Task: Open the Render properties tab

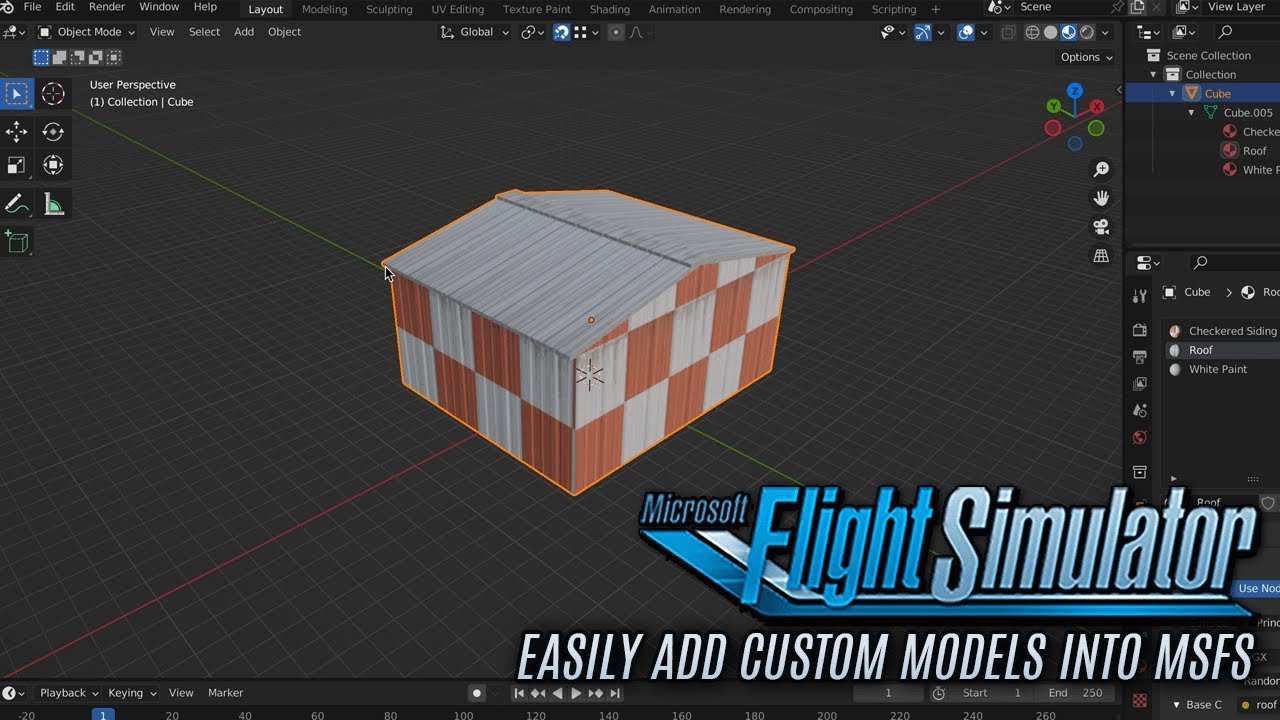Action: pos(1139,330)
